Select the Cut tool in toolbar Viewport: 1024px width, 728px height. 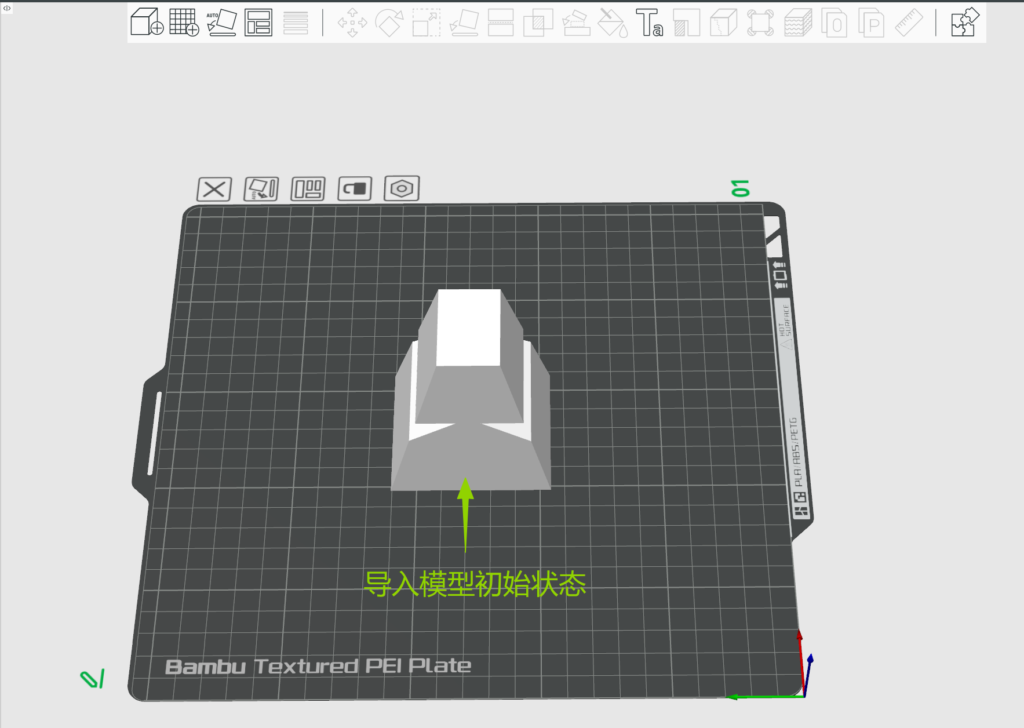point(501,22)
